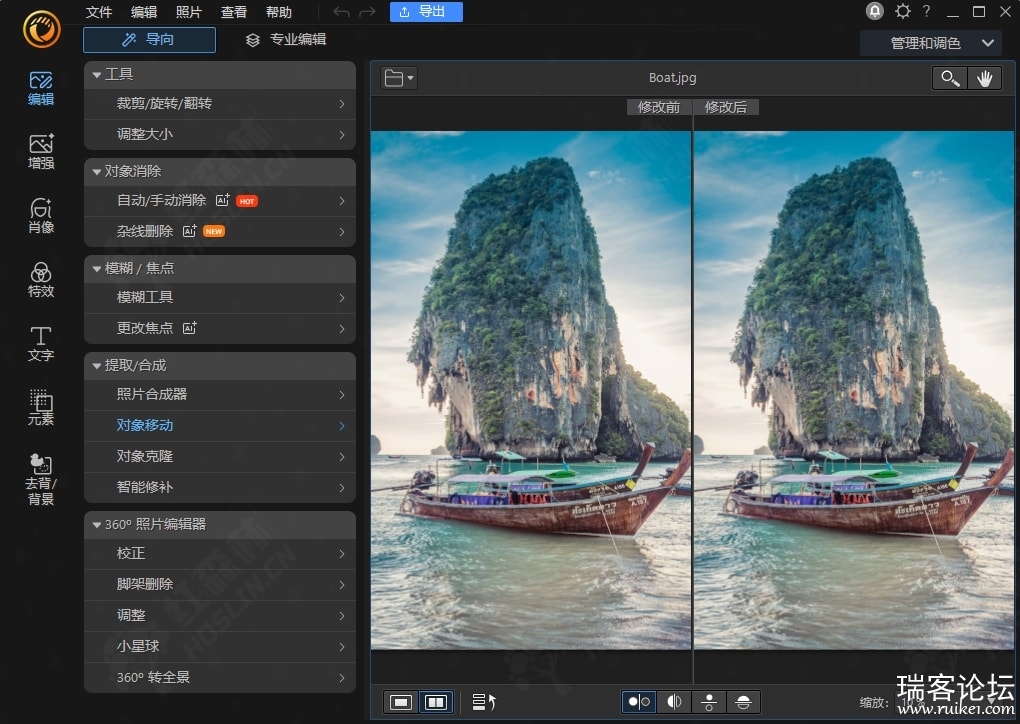Open 自动/手动消除 tool

(220, 201)
